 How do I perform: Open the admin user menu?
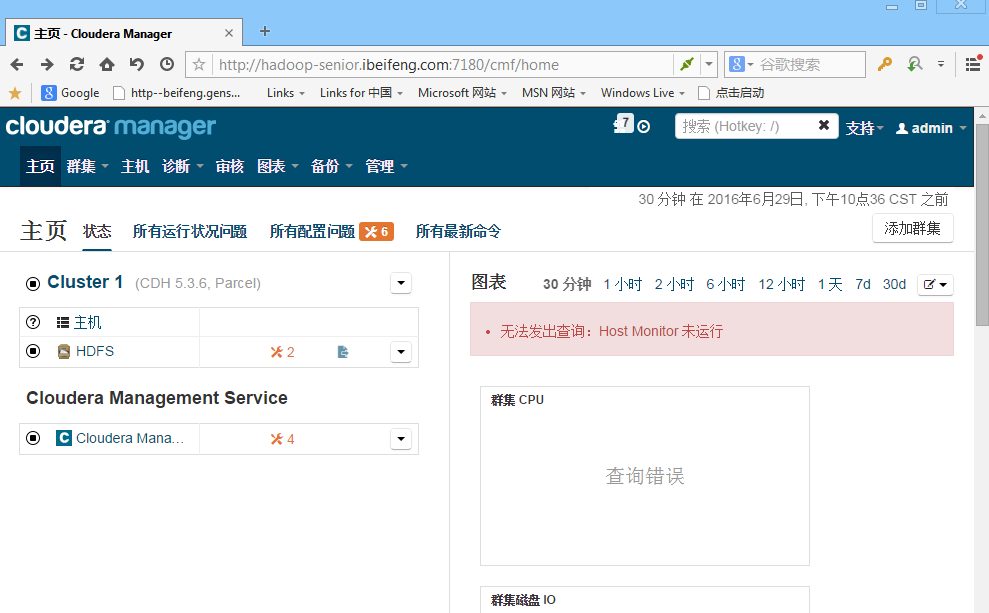click(931, 128)
